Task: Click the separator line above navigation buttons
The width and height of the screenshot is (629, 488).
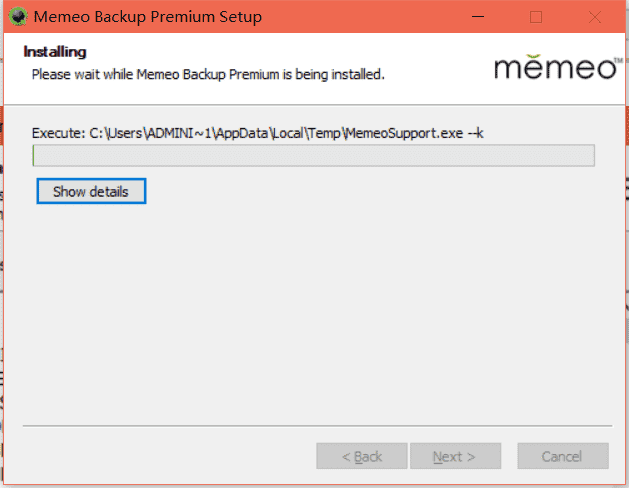Action: coord(317,425)
